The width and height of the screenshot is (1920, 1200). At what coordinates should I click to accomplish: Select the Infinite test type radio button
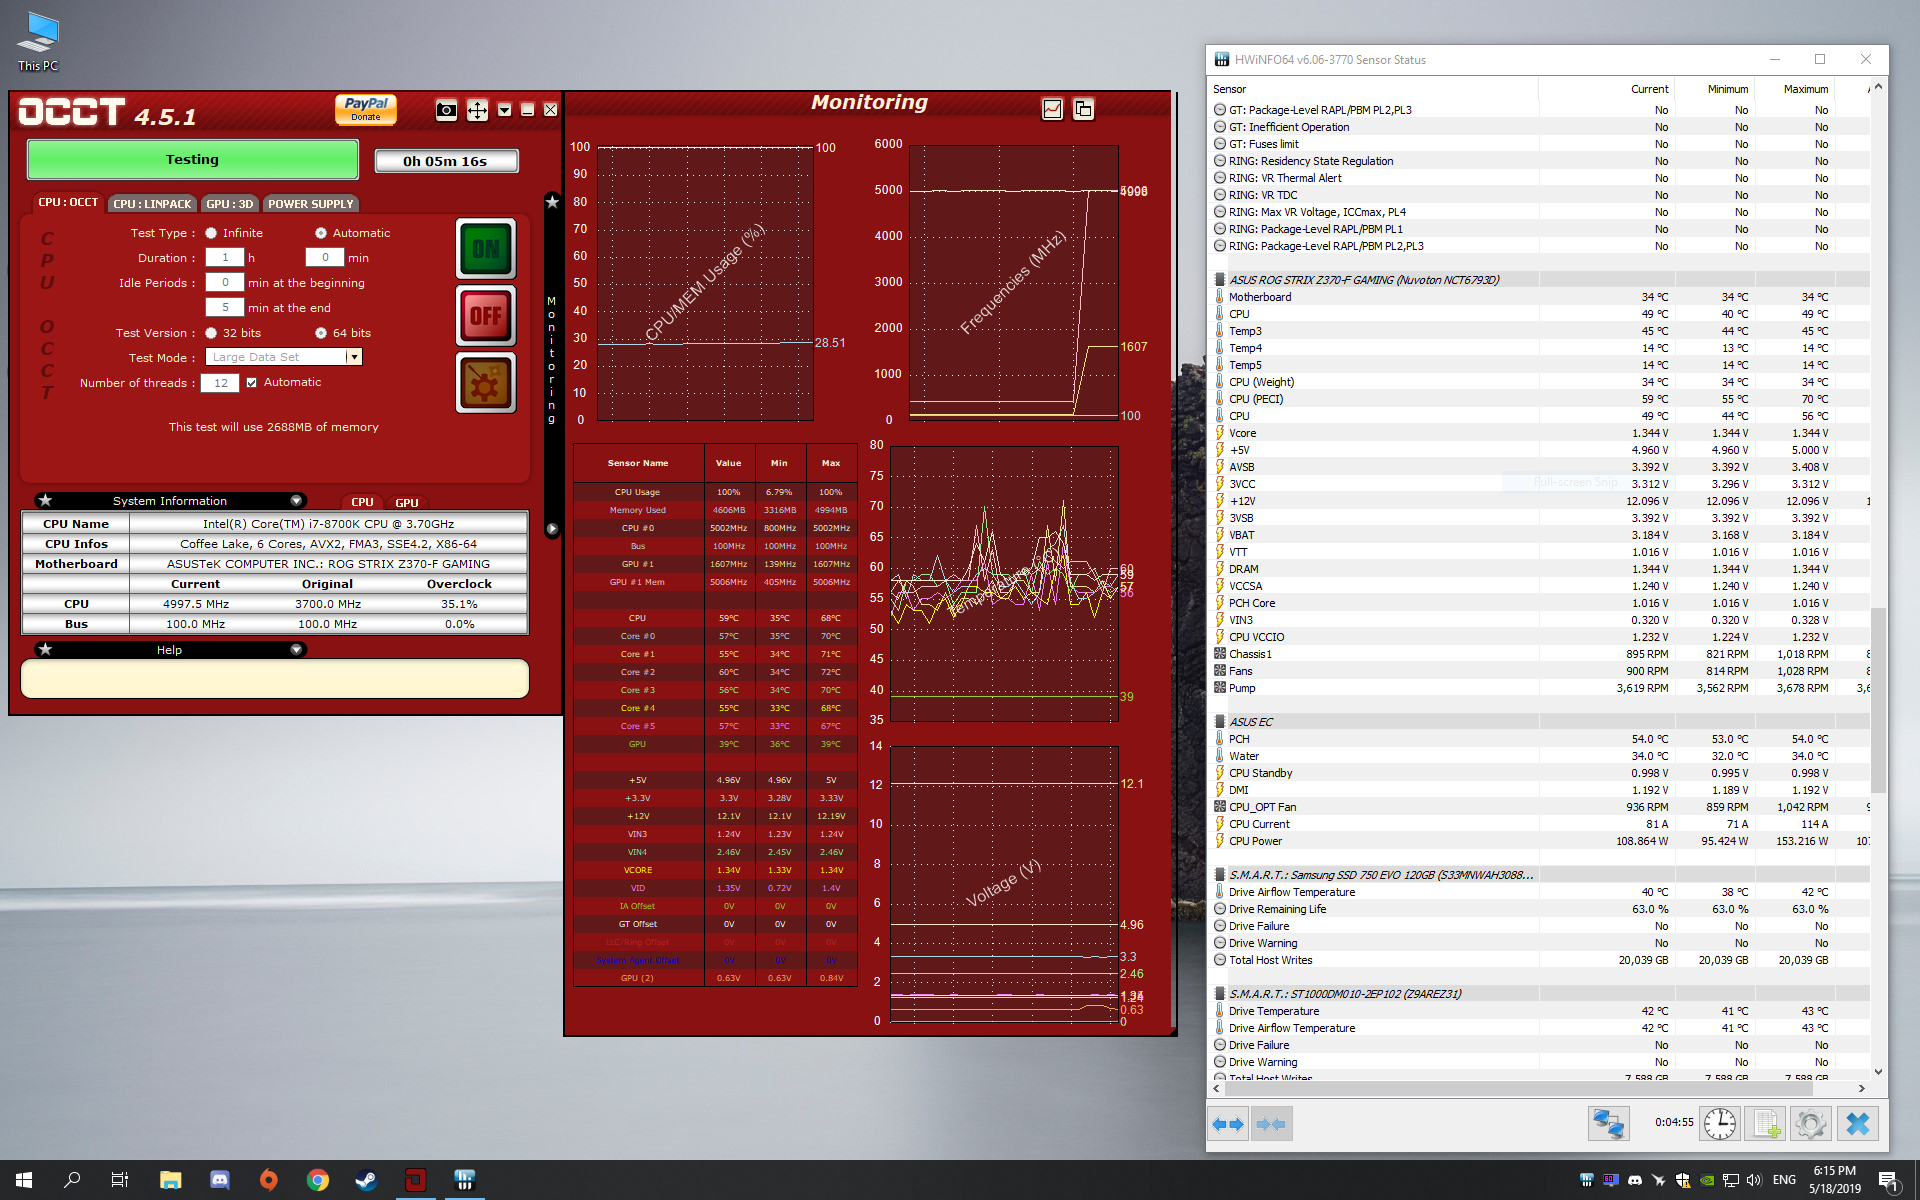(211, 233)
